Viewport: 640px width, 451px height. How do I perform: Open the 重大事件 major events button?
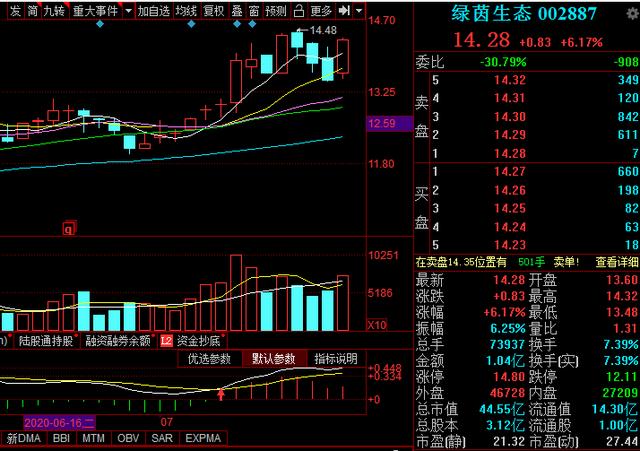pos(95,11)
